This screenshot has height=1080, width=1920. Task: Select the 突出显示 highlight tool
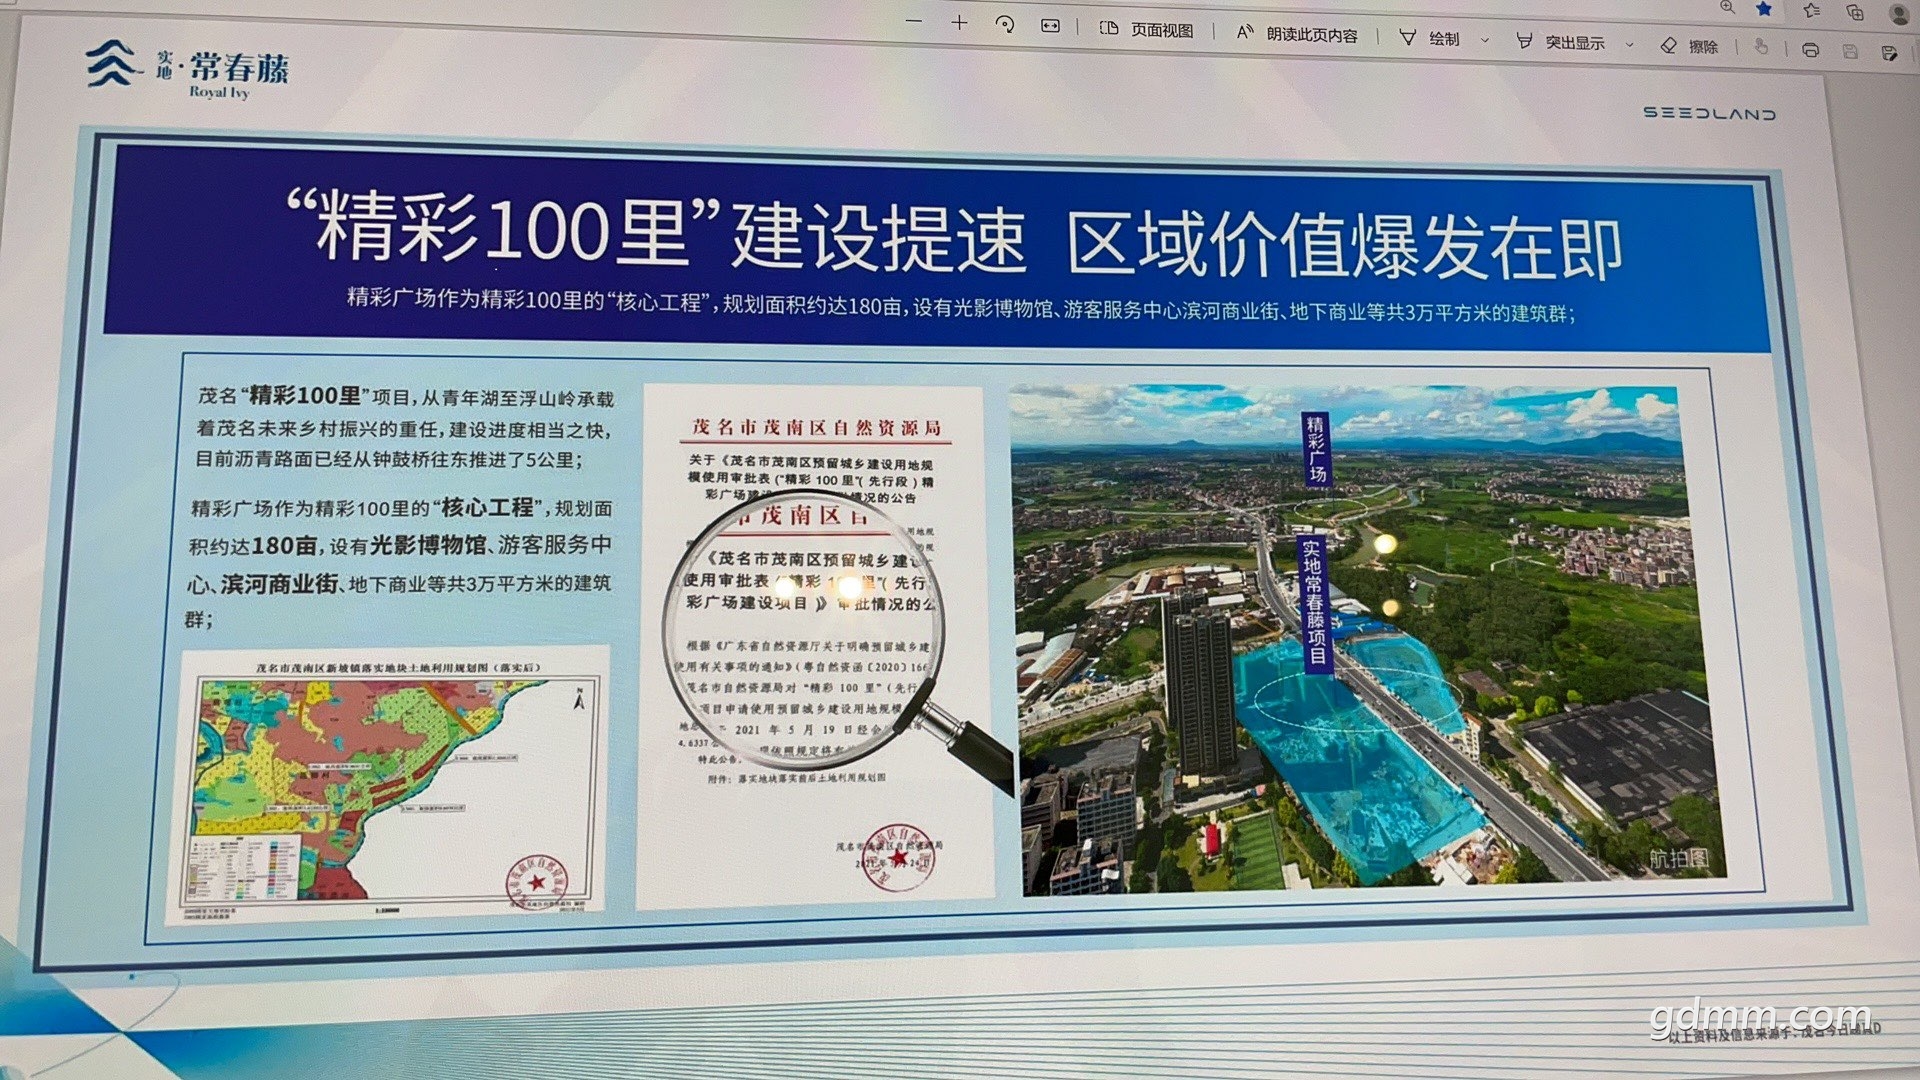[1561, 42]
